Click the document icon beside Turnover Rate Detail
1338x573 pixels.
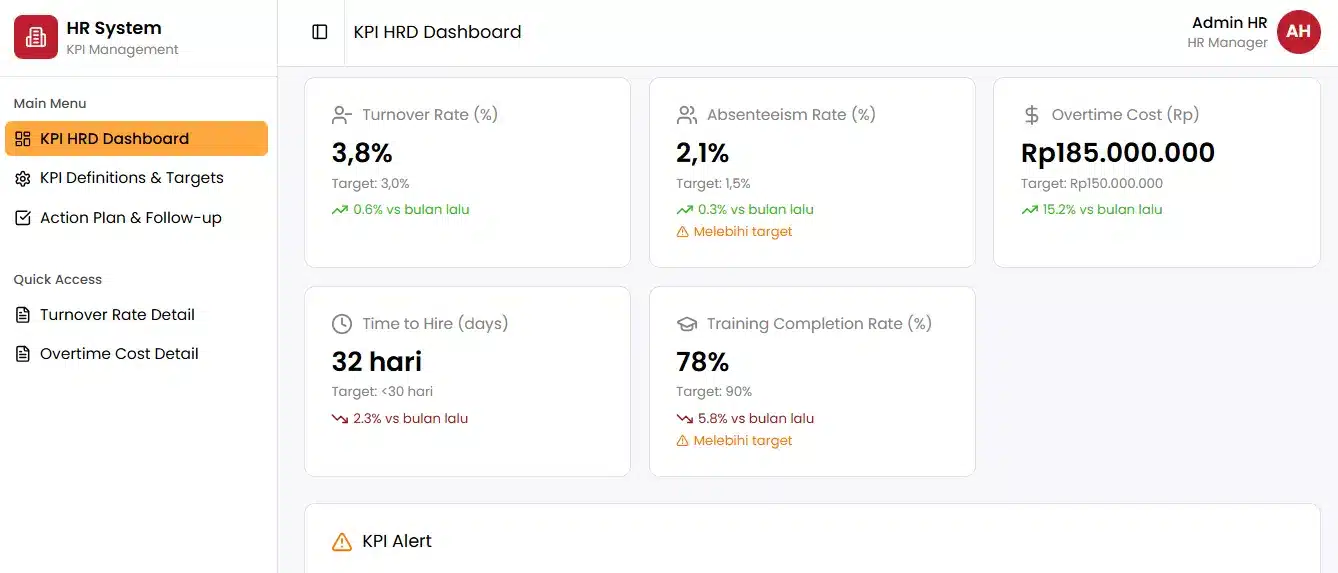[23, 315]
